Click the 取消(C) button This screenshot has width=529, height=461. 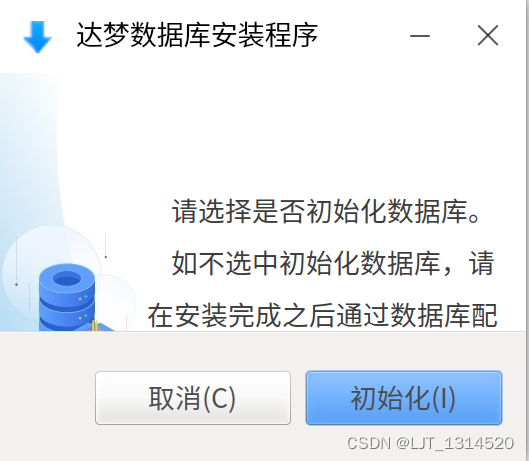pyautogui.click(x=193, y=398)
